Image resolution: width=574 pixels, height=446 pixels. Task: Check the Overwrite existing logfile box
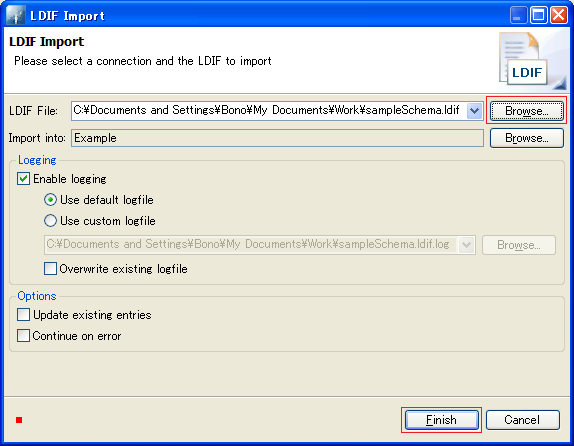click(x=51, y=268)
